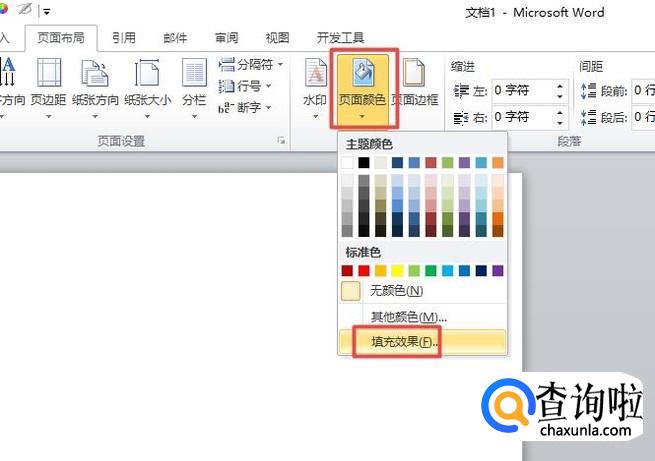Viewport: 655px width, 461px height.
Task: Increase the left indent value stepper
Action: pyautogui.click(x=560, y=86)
